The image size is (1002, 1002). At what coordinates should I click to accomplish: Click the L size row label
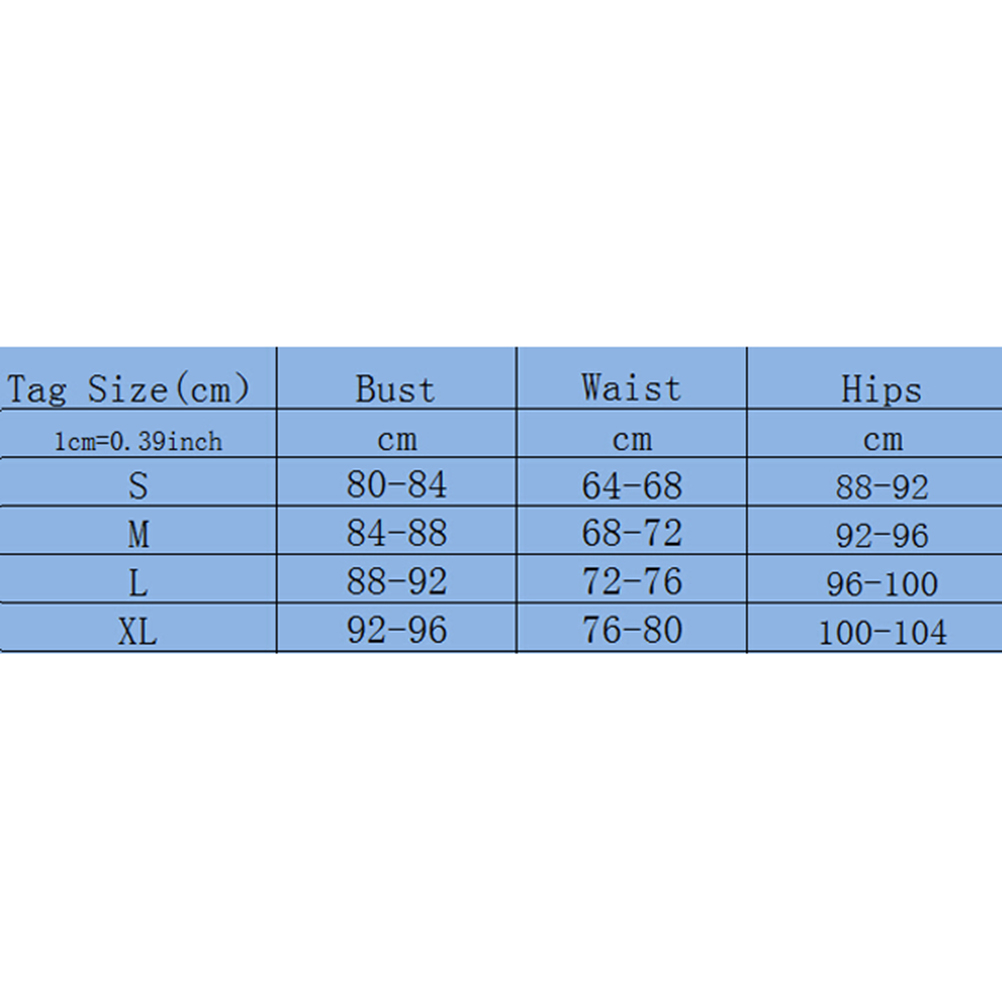click(138, 582)
